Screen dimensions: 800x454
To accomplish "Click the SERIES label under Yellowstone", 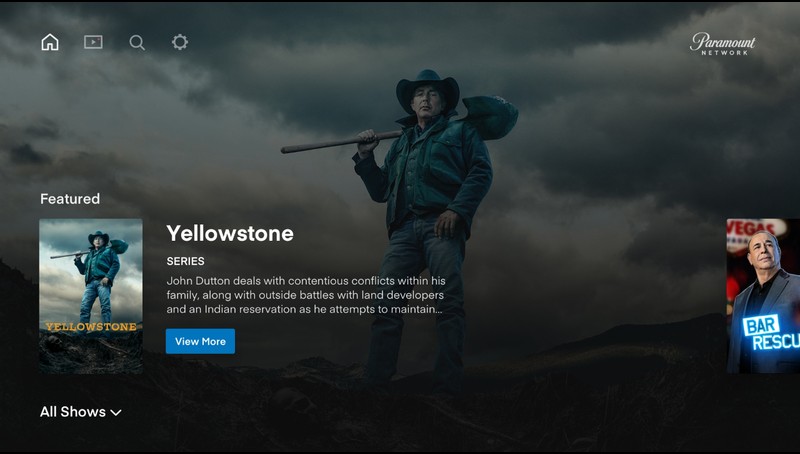I will [185, 261].
